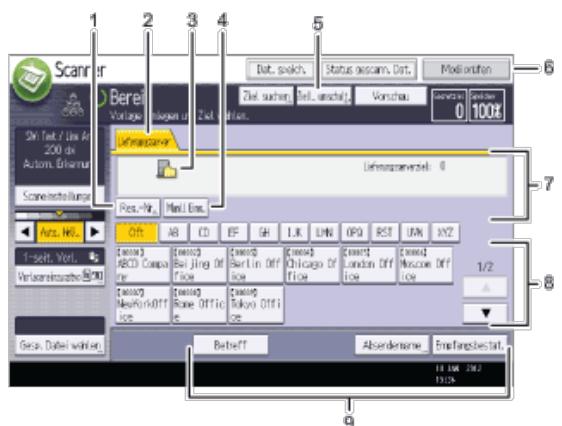Tap the Empfangsbestät. receipt button
This screenshot has height=426, width=562.
(x=470, y=345)
